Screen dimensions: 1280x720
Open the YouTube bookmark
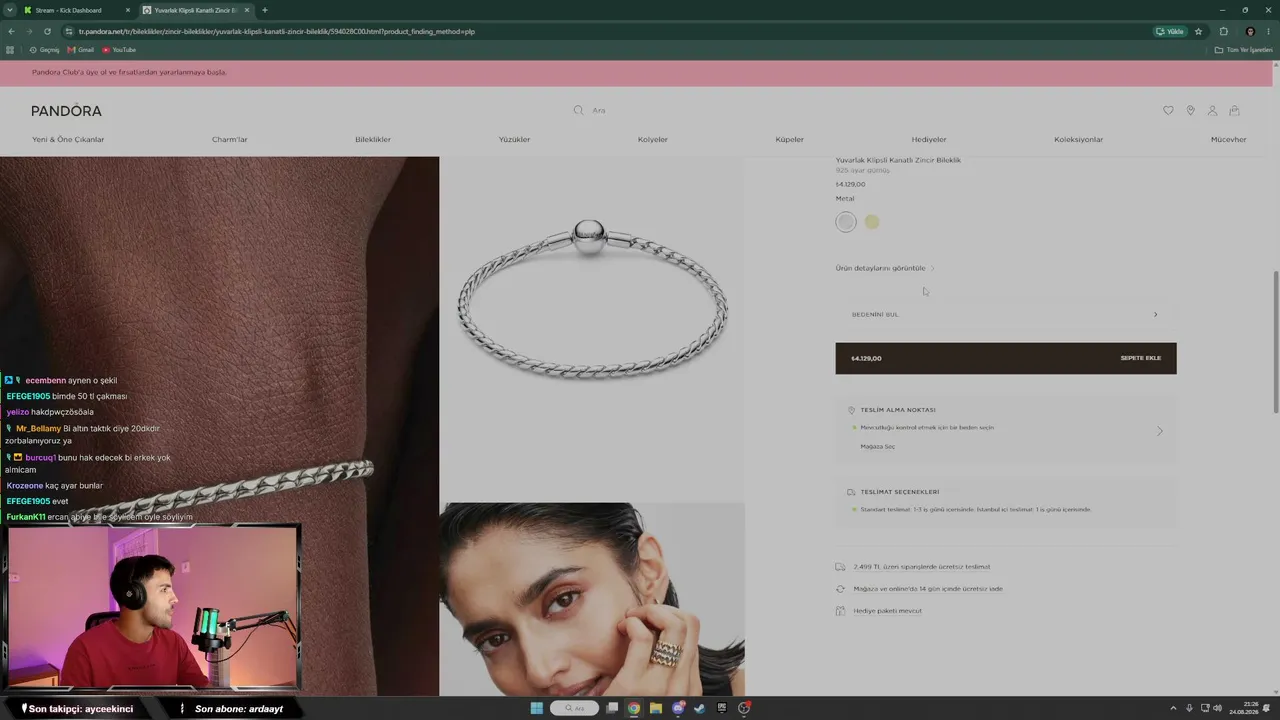click(x=119, y=50)
